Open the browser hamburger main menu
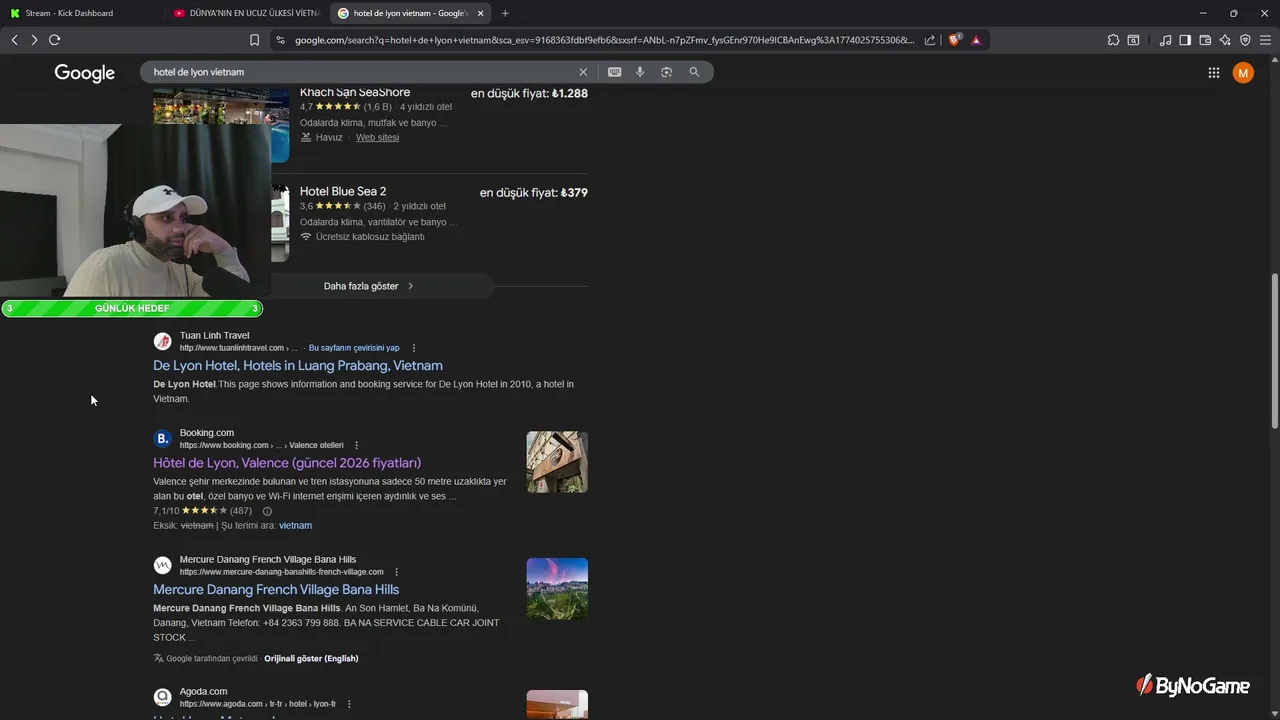 1265,40
